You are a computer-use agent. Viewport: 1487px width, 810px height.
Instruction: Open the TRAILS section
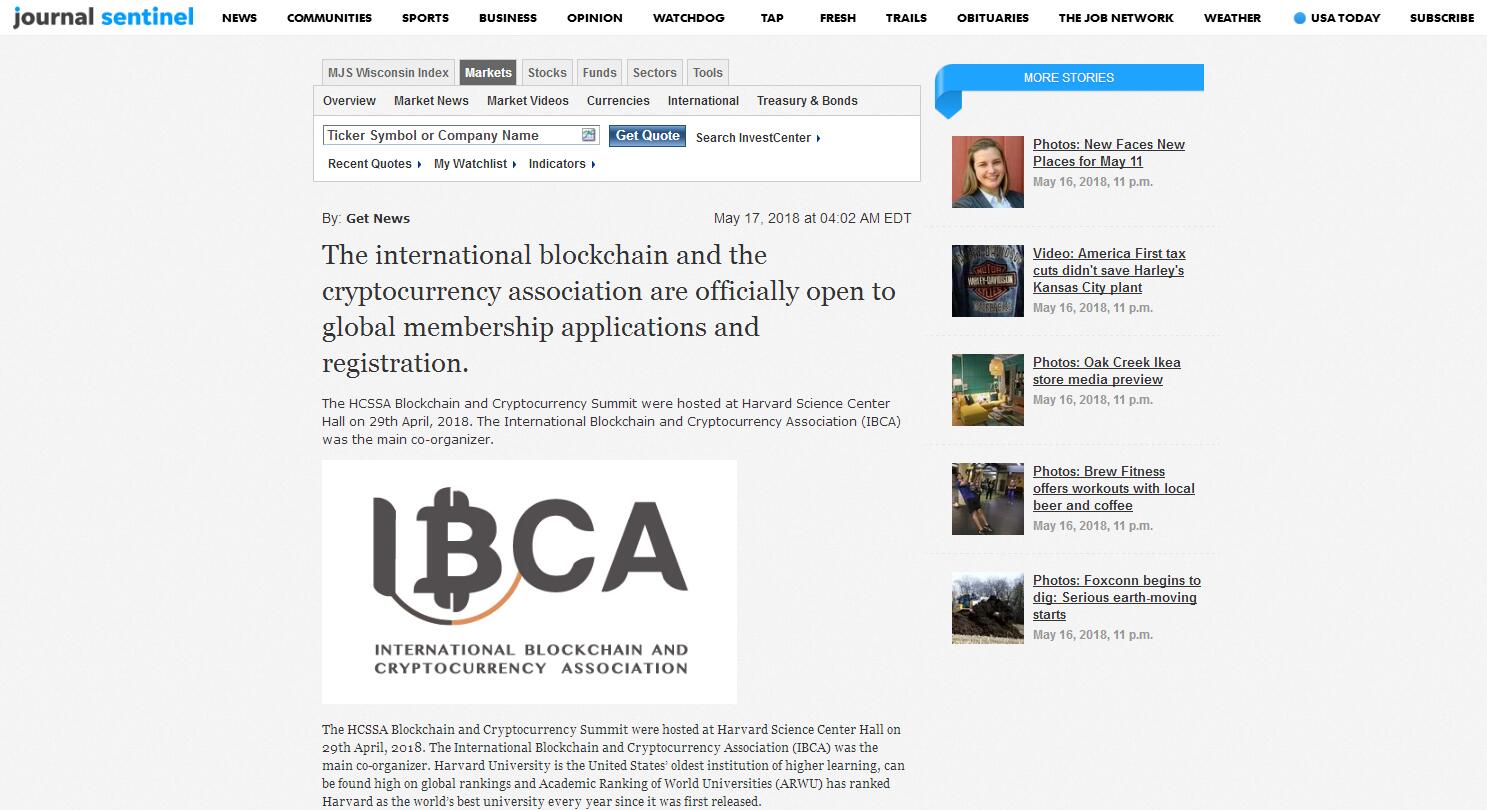[906, 18]
